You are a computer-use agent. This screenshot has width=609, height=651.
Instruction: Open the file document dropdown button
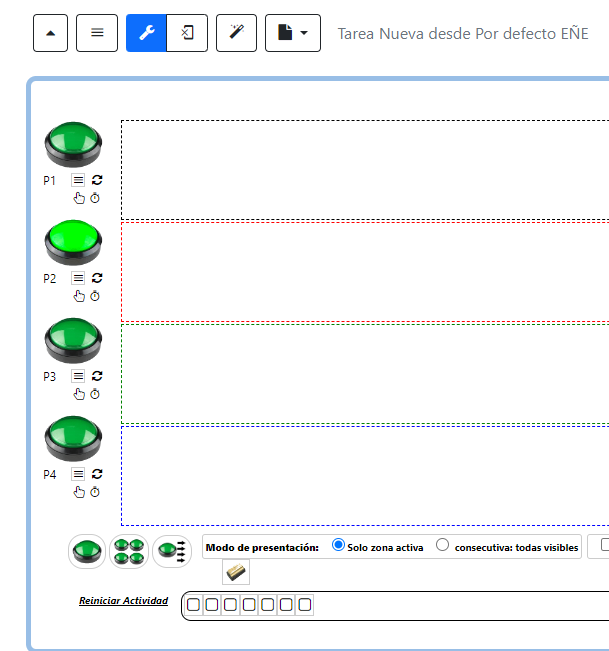(x=293, y=33)
